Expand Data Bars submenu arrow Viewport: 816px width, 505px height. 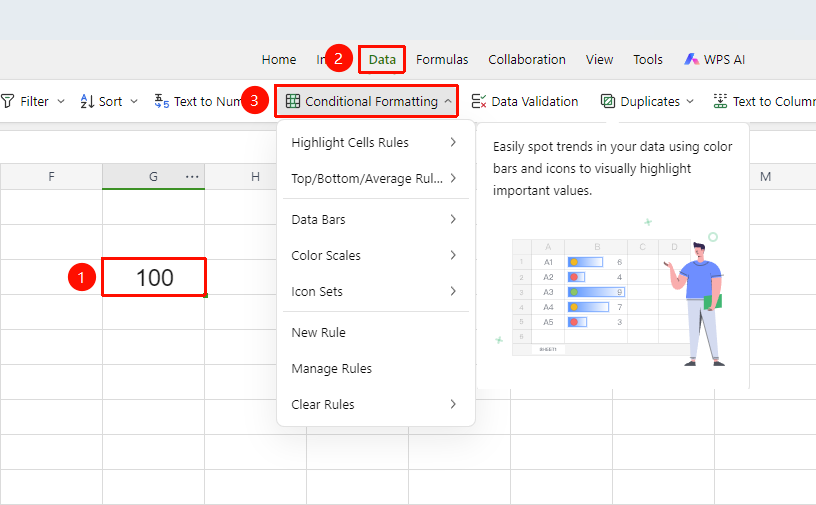453,219
